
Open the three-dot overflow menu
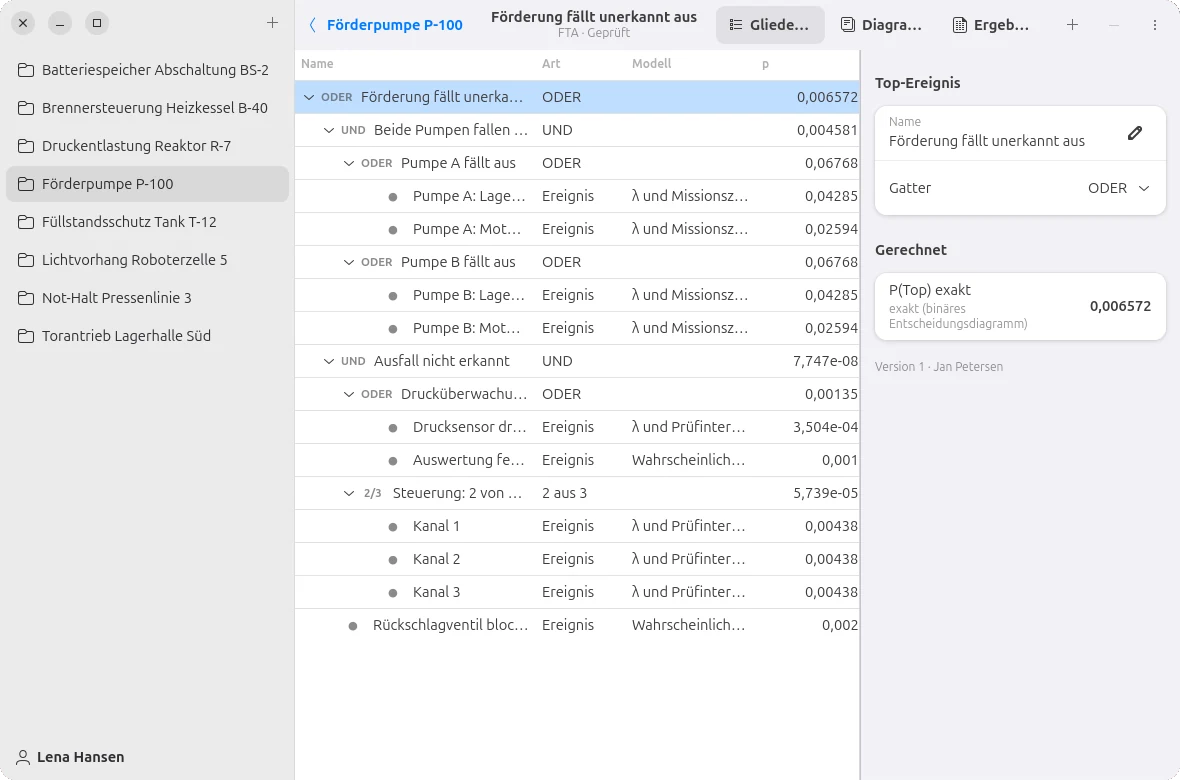[x=1154, y=25]
